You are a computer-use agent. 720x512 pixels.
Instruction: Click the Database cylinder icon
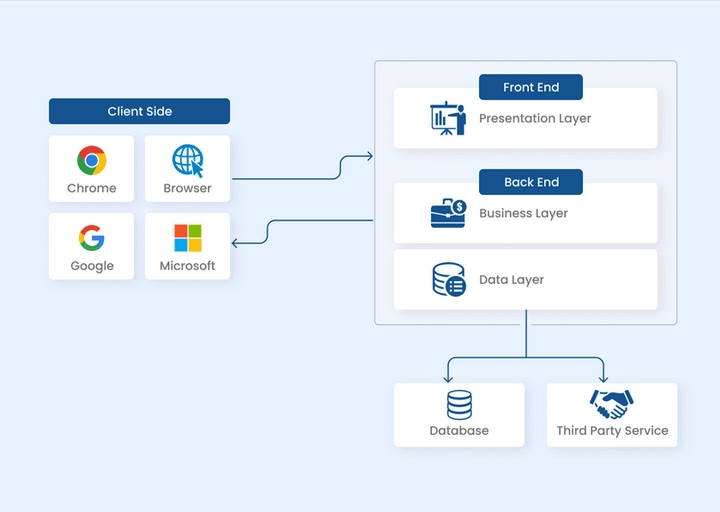click(x=459, y=405)
